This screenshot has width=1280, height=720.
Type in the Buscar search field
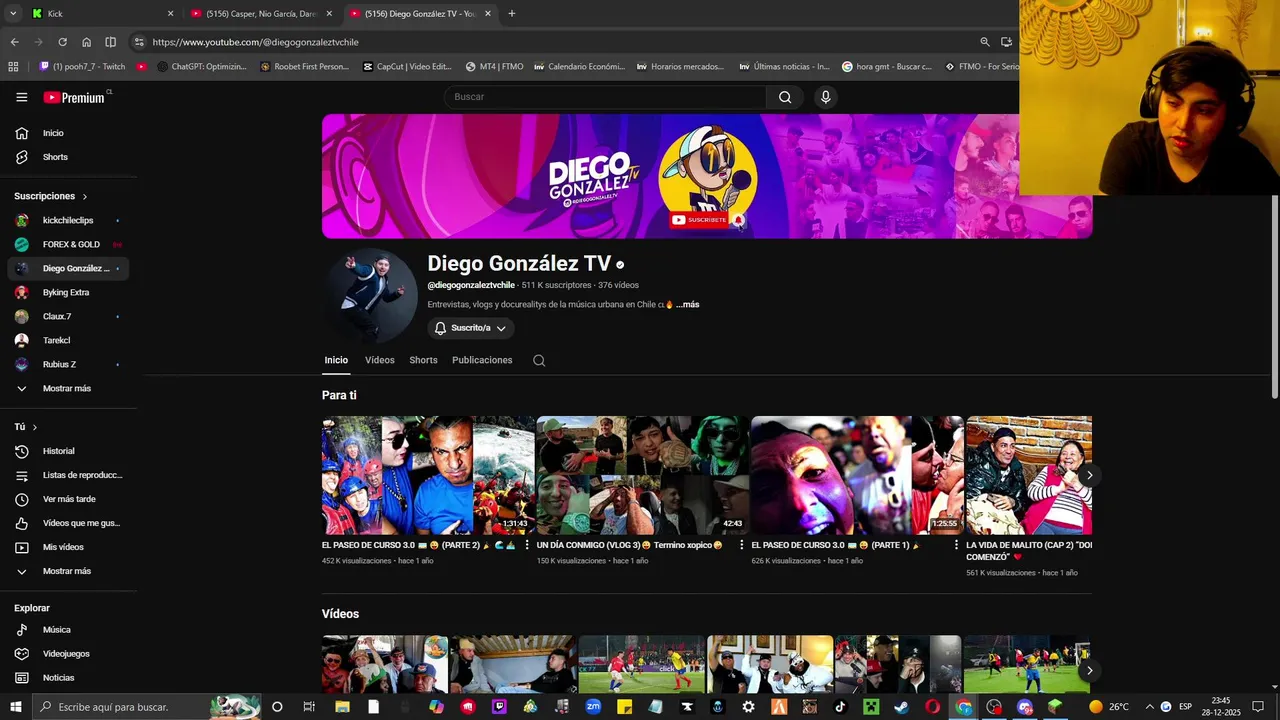(606, 97)
